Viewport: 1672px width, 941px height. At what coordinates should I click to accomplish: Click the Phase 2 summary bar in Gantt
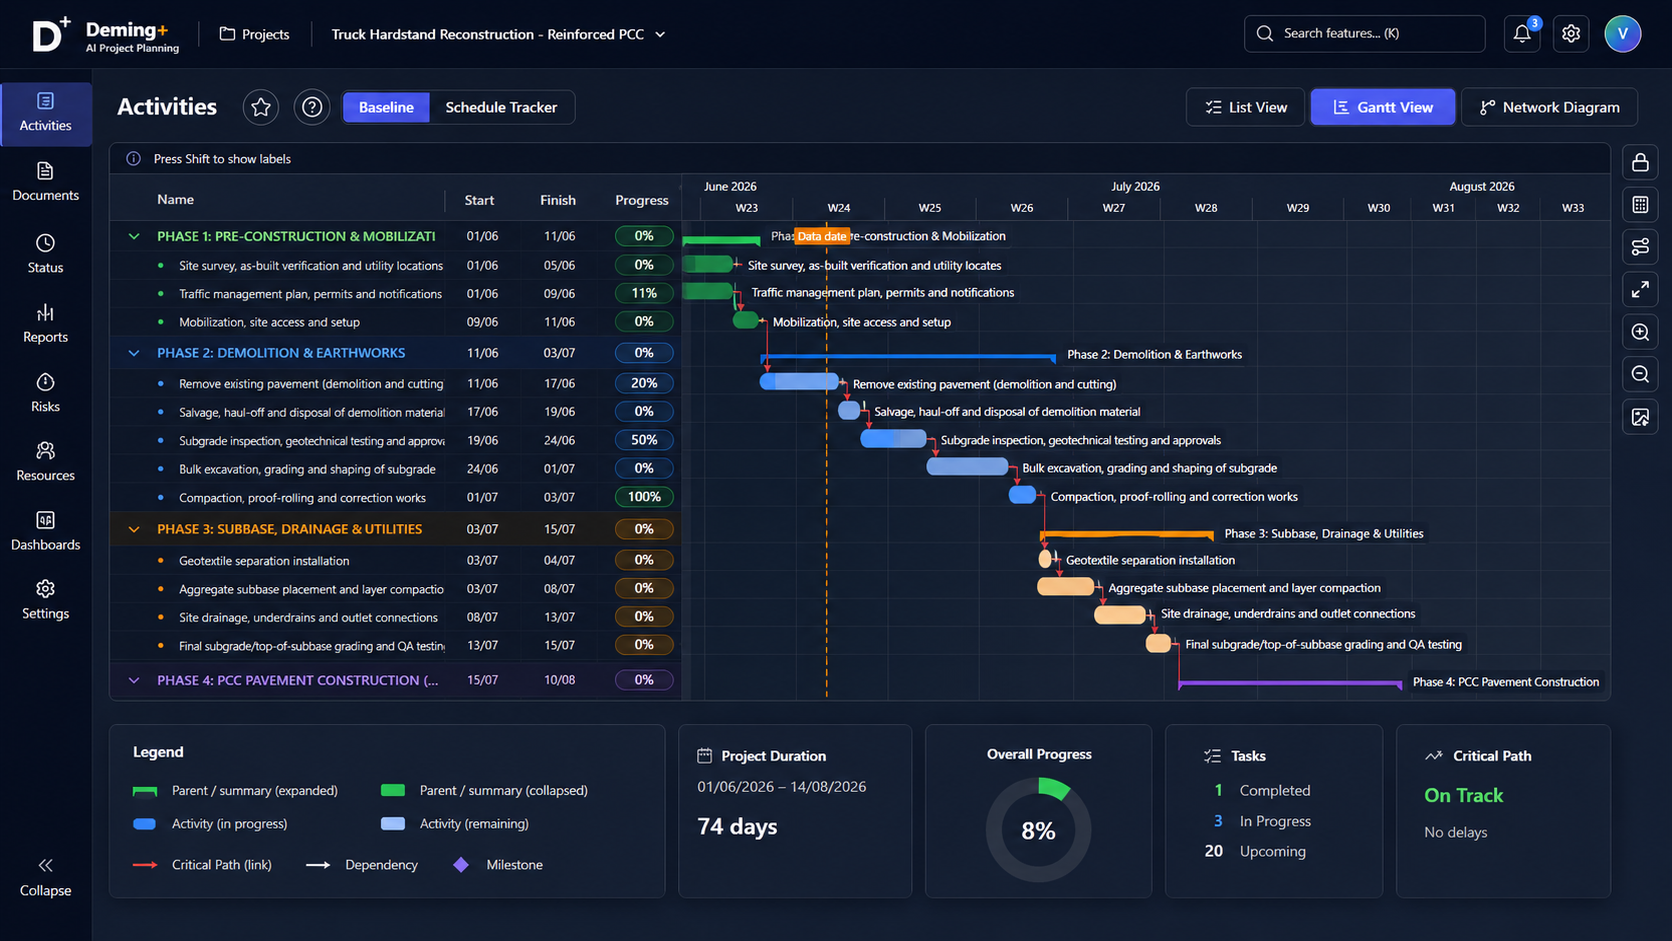tap(908, 356)
